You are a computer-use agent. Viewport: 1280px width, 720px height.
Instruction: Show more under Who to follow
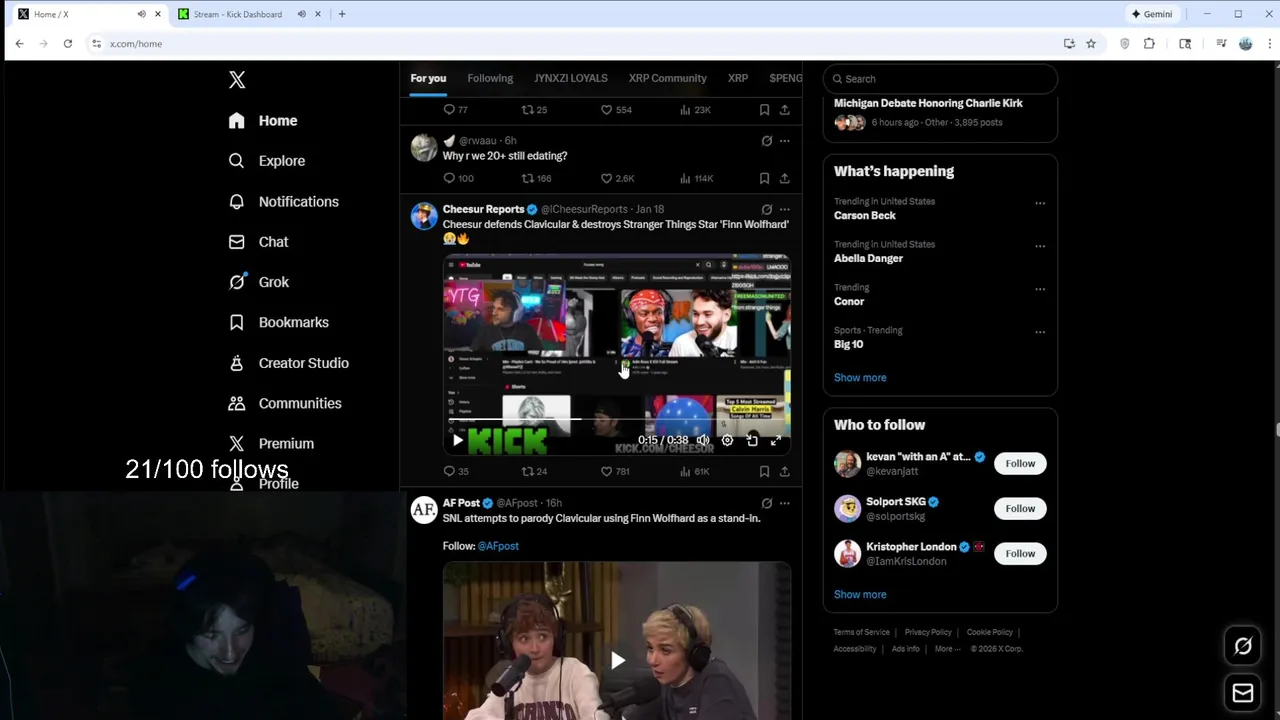tap(860, 595)
